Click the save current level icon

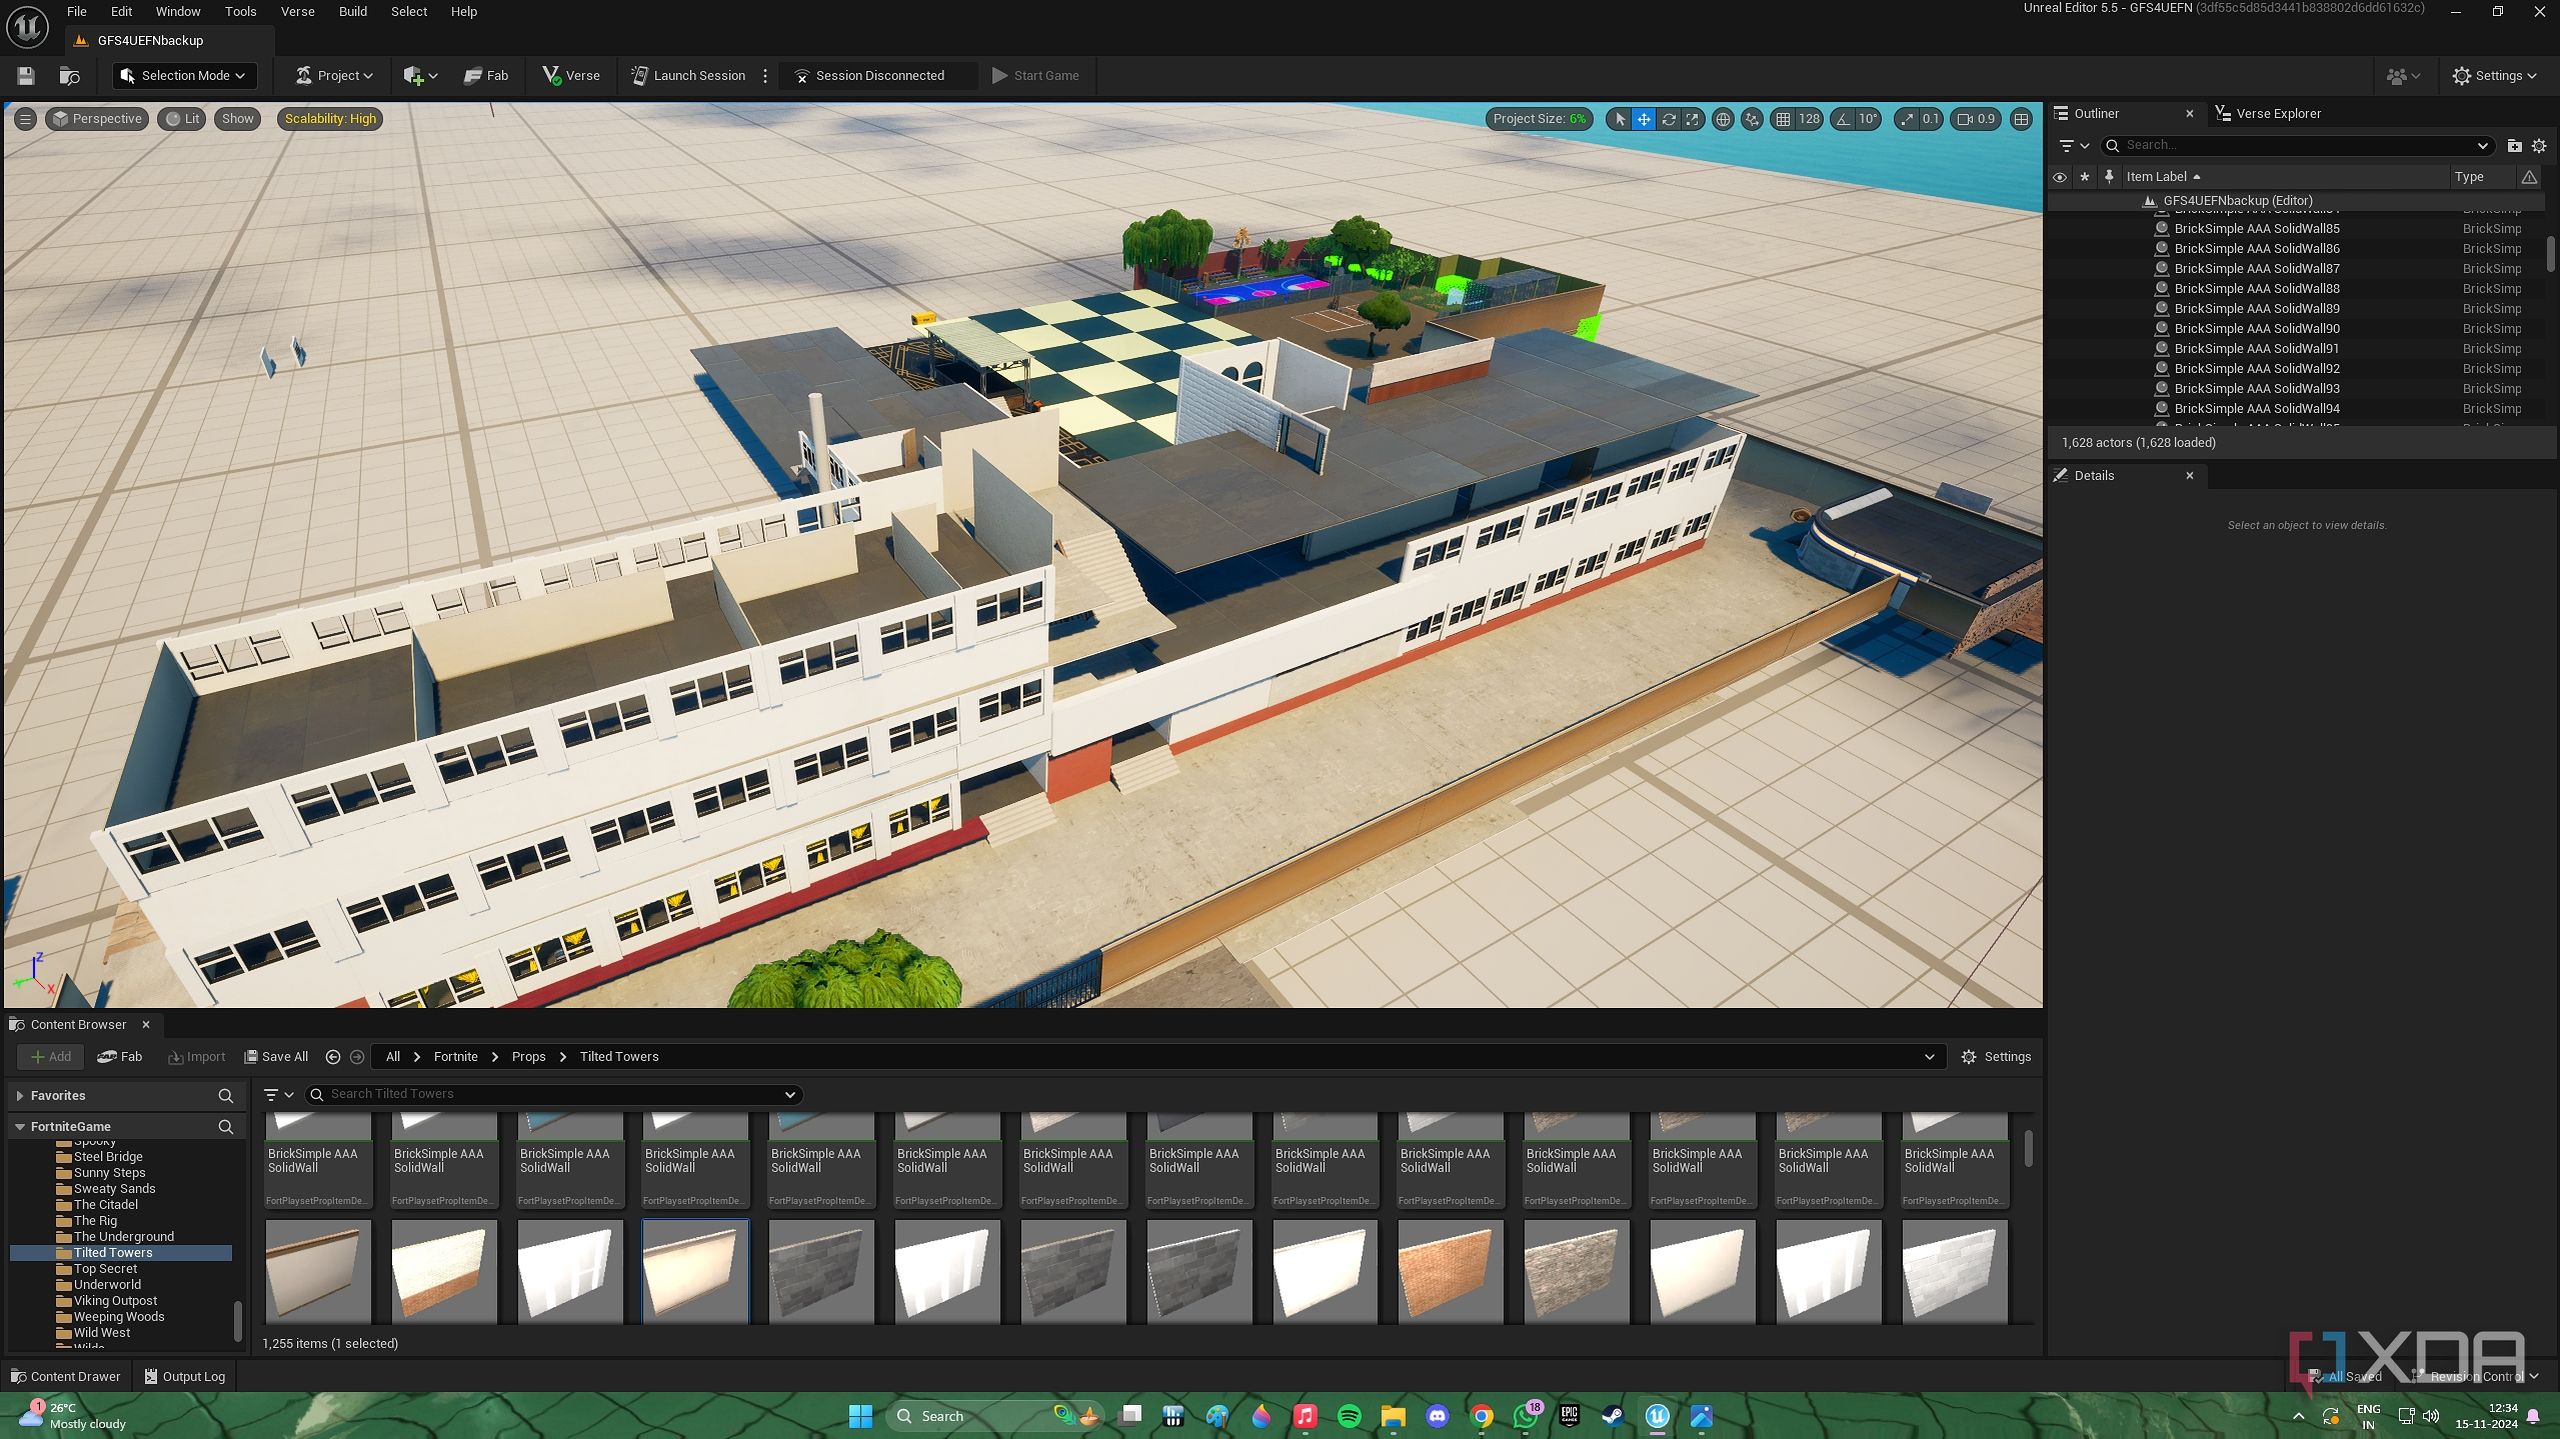point(26,76)
